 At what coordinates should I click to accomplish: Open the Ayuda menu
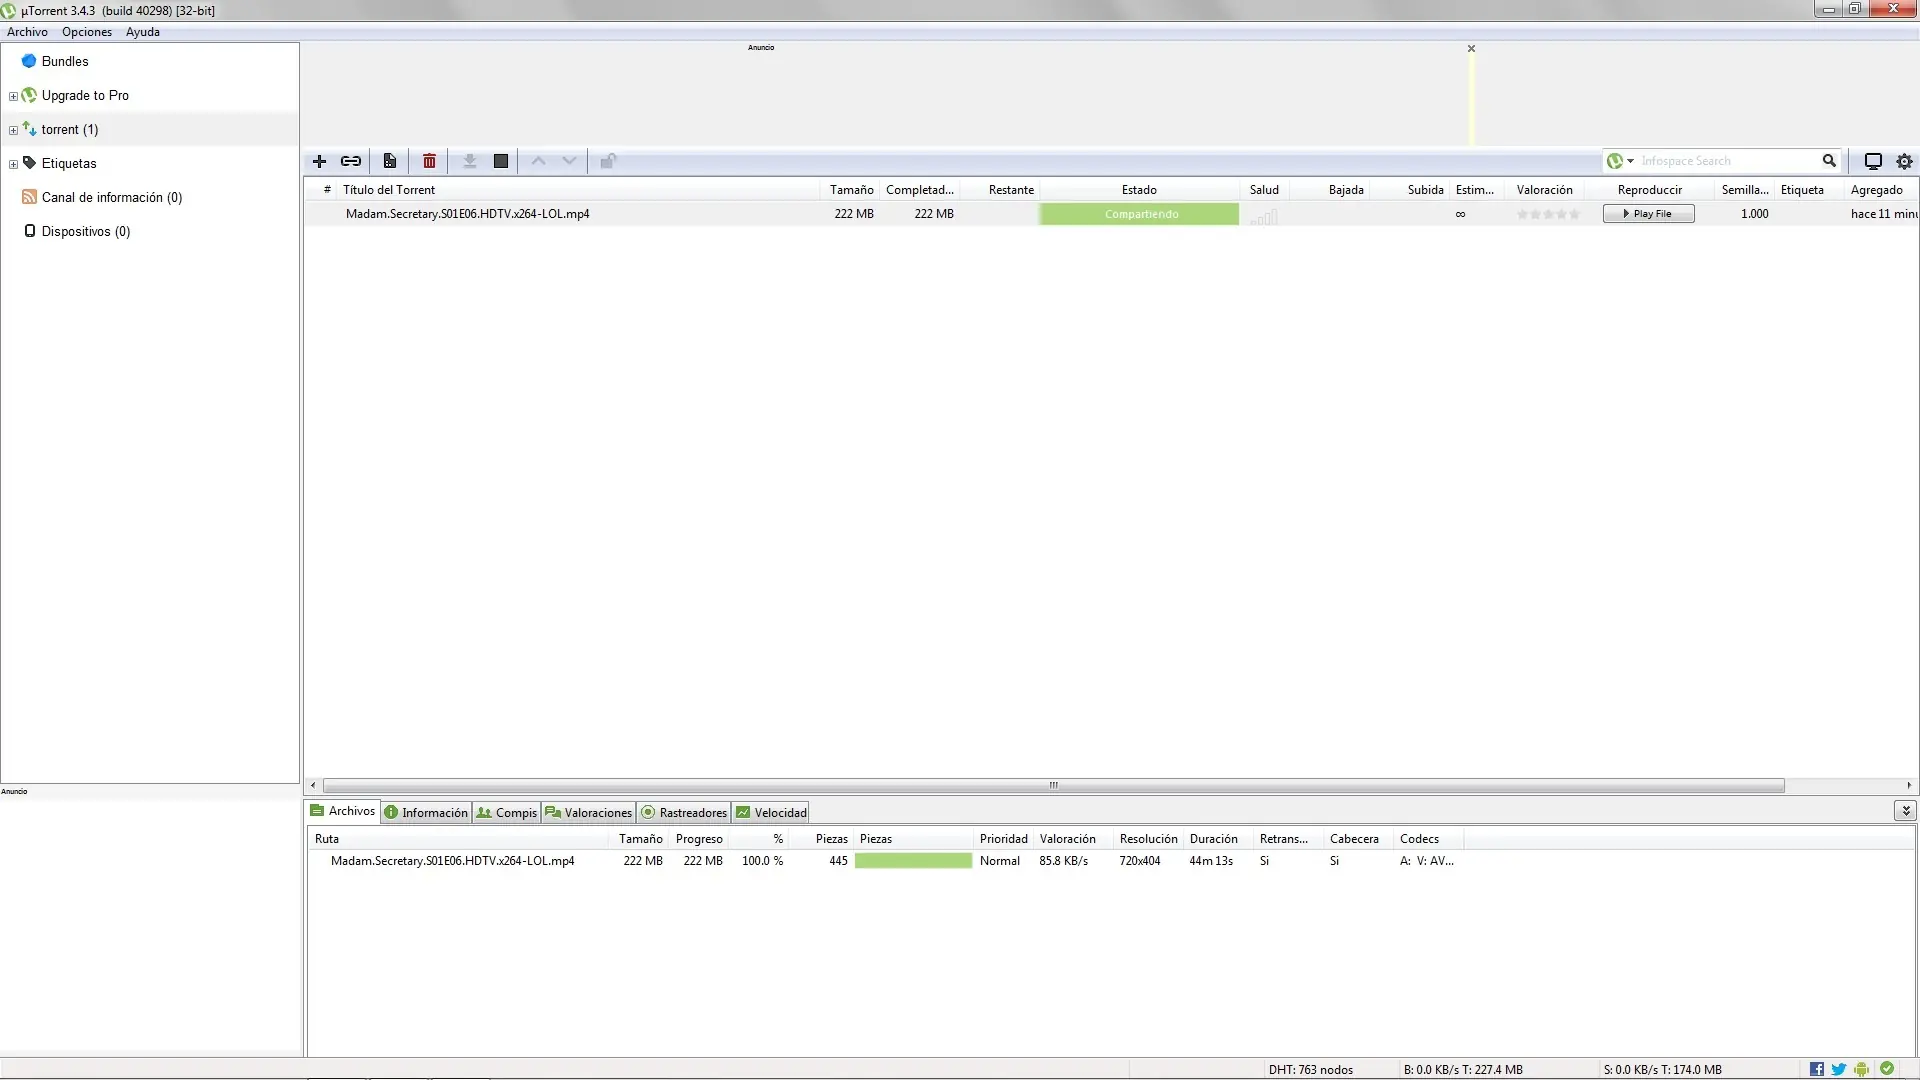143,32
